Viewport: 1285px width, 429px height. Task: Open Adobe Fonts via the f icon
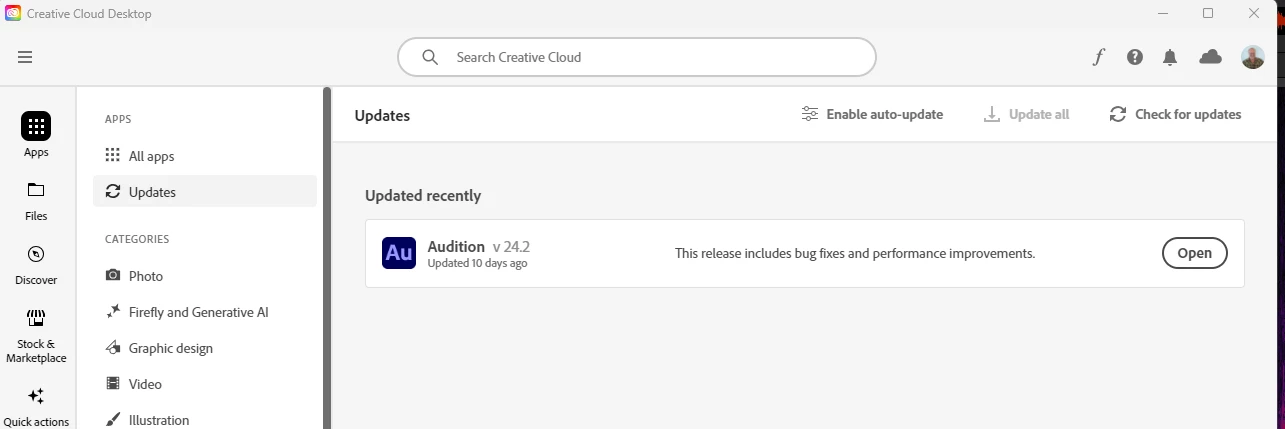coord(1098,57)
